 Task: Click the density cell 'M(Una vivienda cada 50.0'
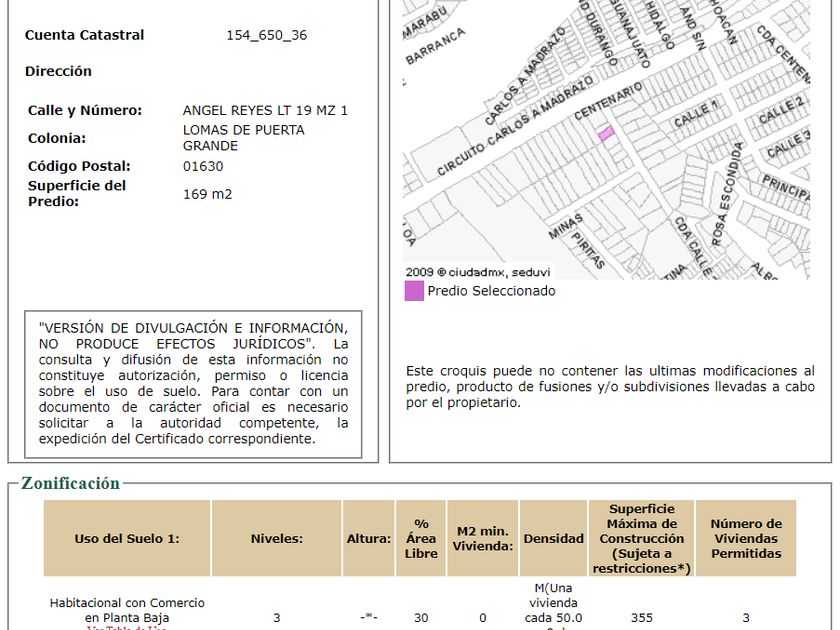click(553, 603)
